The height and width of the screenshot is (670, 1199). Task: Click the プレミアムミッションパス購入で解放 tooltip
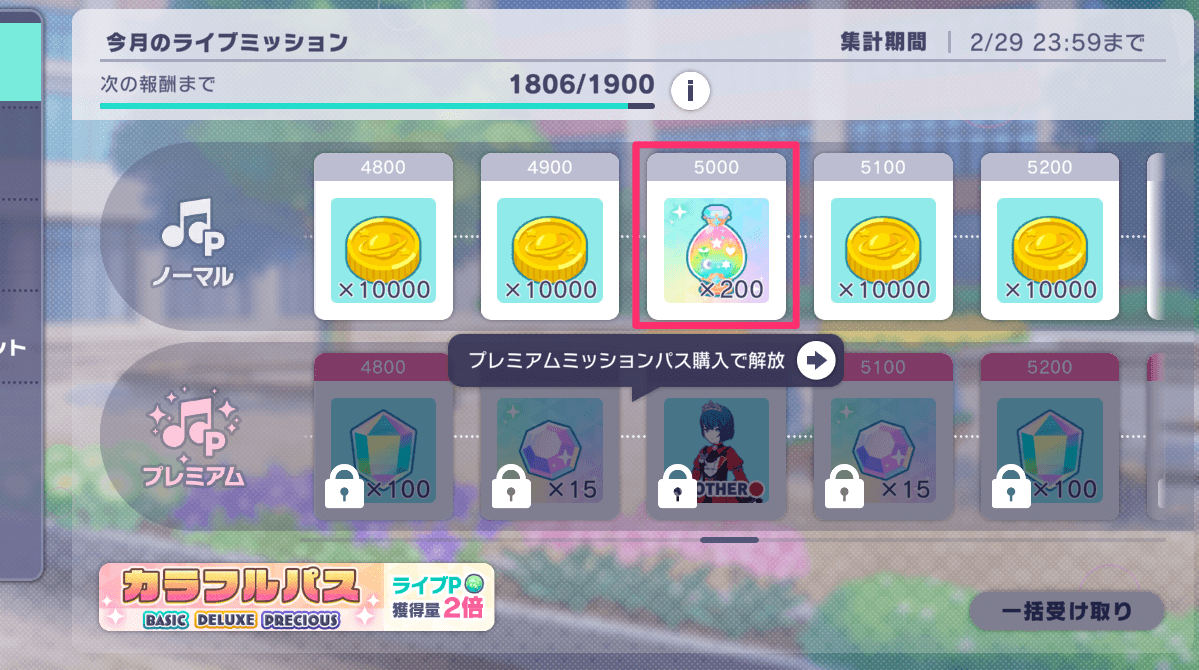coord(645,360)
